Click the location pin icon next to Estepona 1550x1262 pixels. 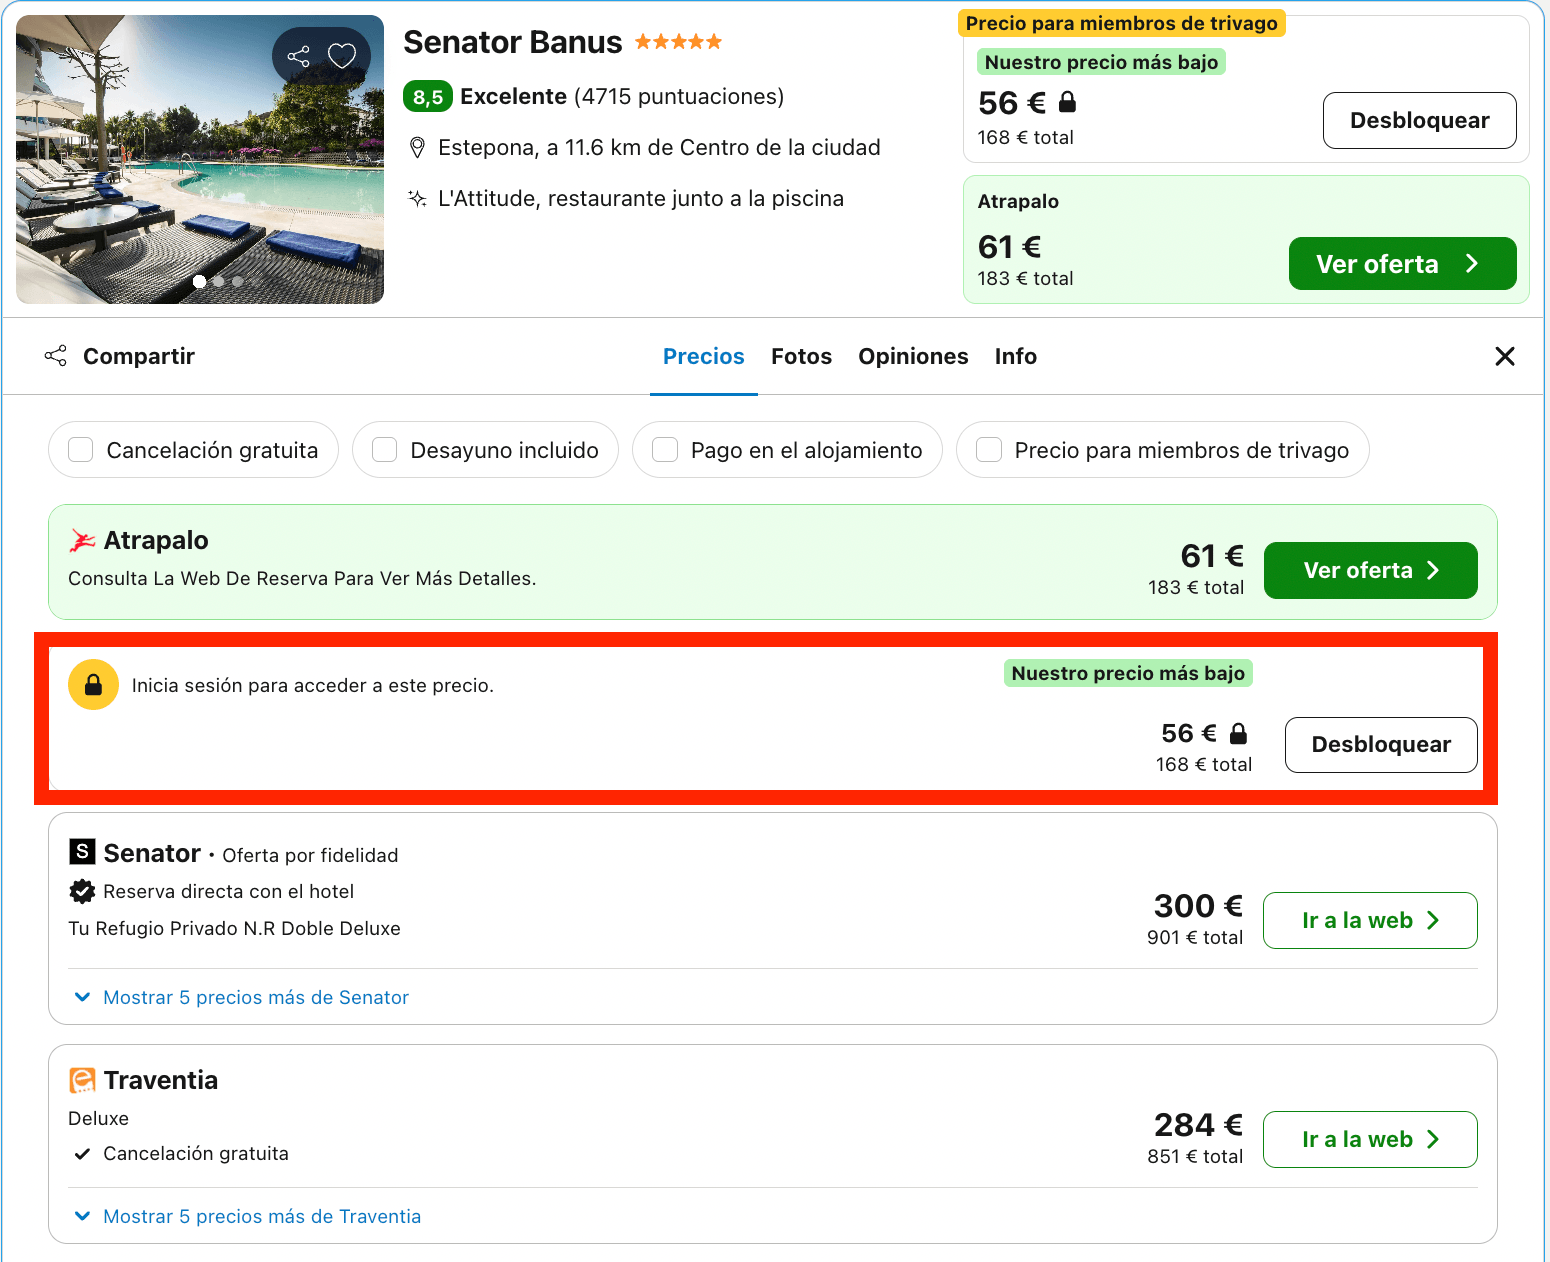(417, 148)
